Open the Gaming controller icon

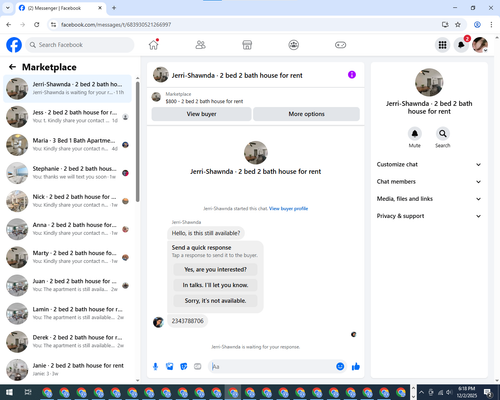point(340,45)
